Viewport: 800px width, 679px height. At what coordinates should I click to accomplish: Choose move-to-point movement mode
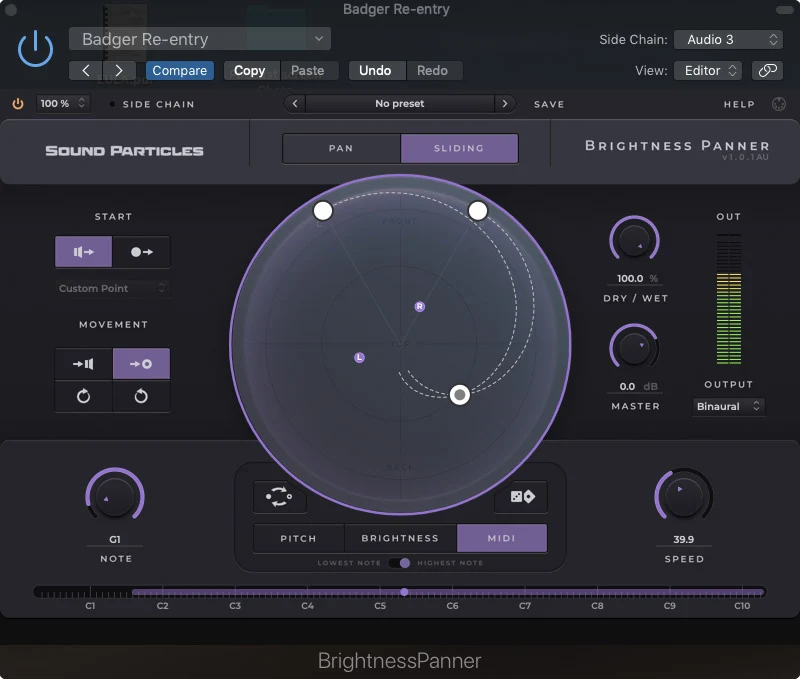141,364
